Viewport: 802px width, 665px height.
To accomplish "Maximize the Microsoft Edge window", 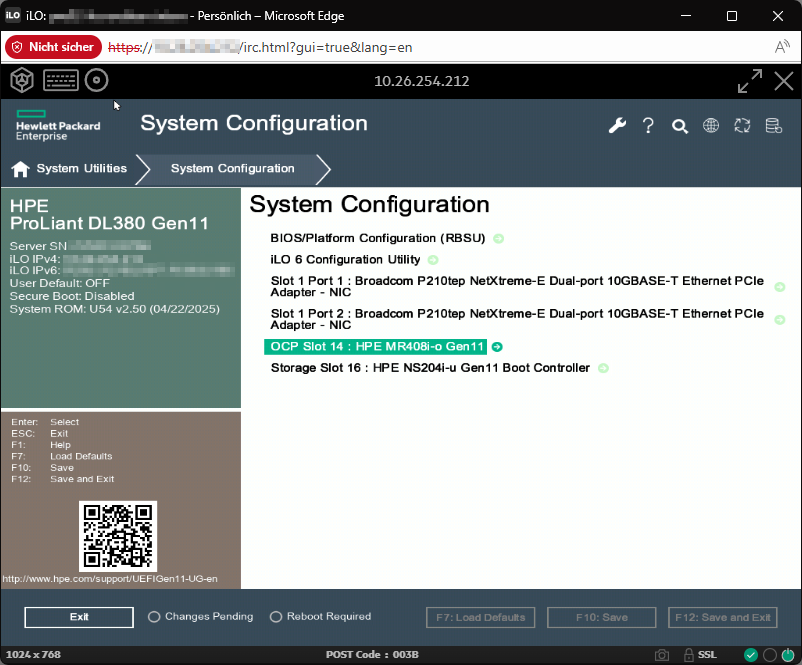I will pyautogui.click(x=732, y=16).
